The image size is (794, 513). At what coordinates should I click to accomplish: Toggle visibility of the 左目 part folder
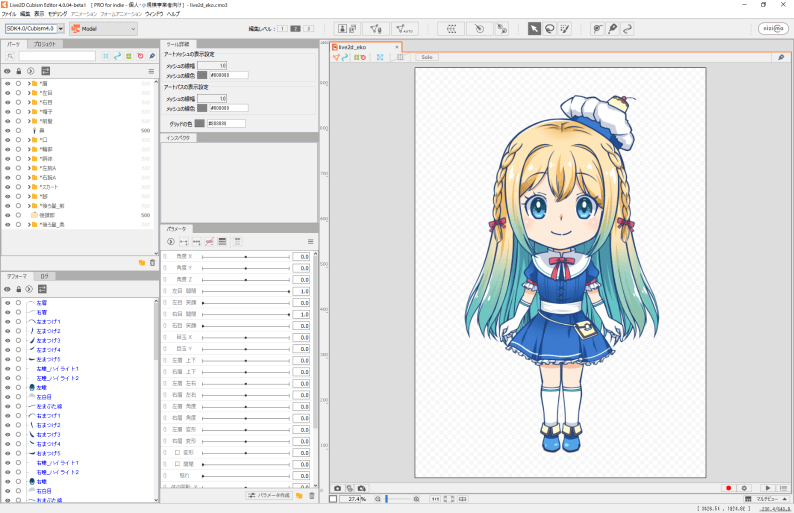8,93
